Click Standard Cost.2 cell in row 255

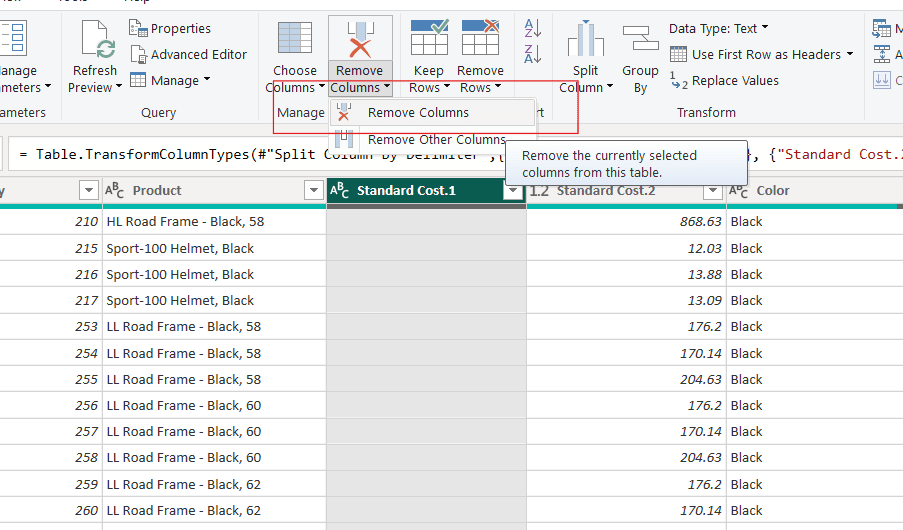pyautogui.click(x=626, y=380)
